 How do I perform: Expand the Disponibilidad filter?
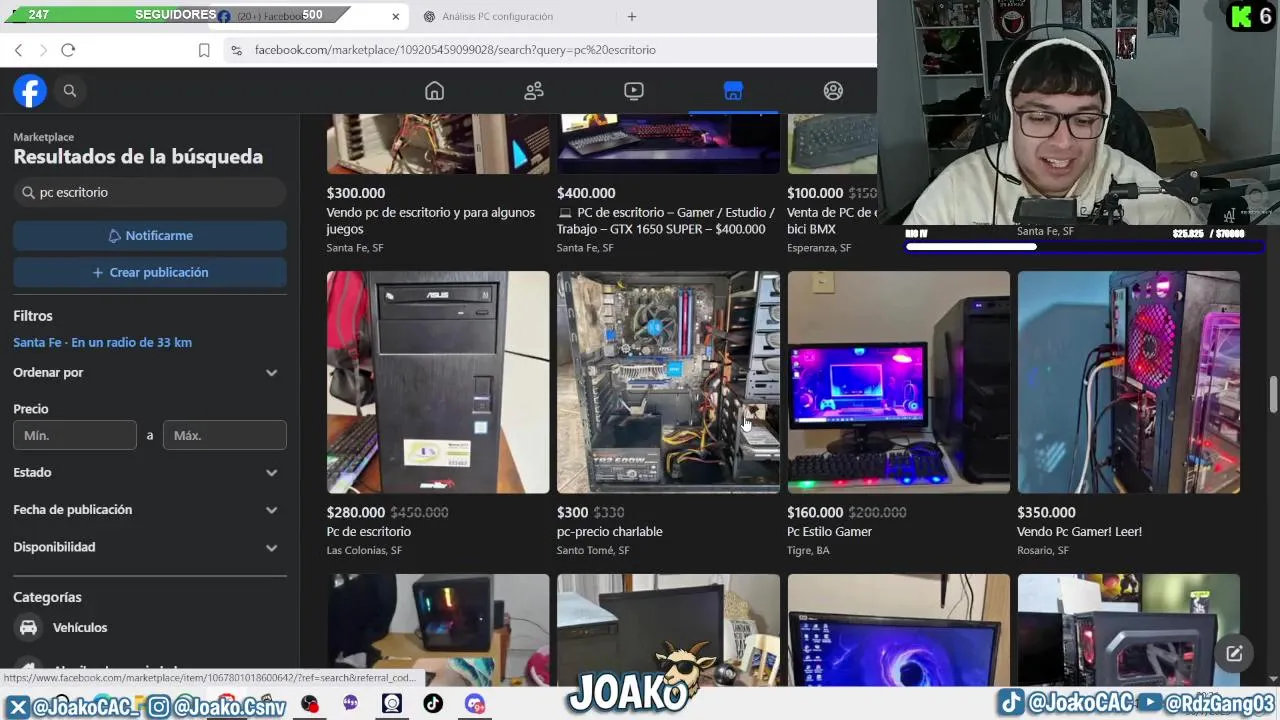(150, 547)
